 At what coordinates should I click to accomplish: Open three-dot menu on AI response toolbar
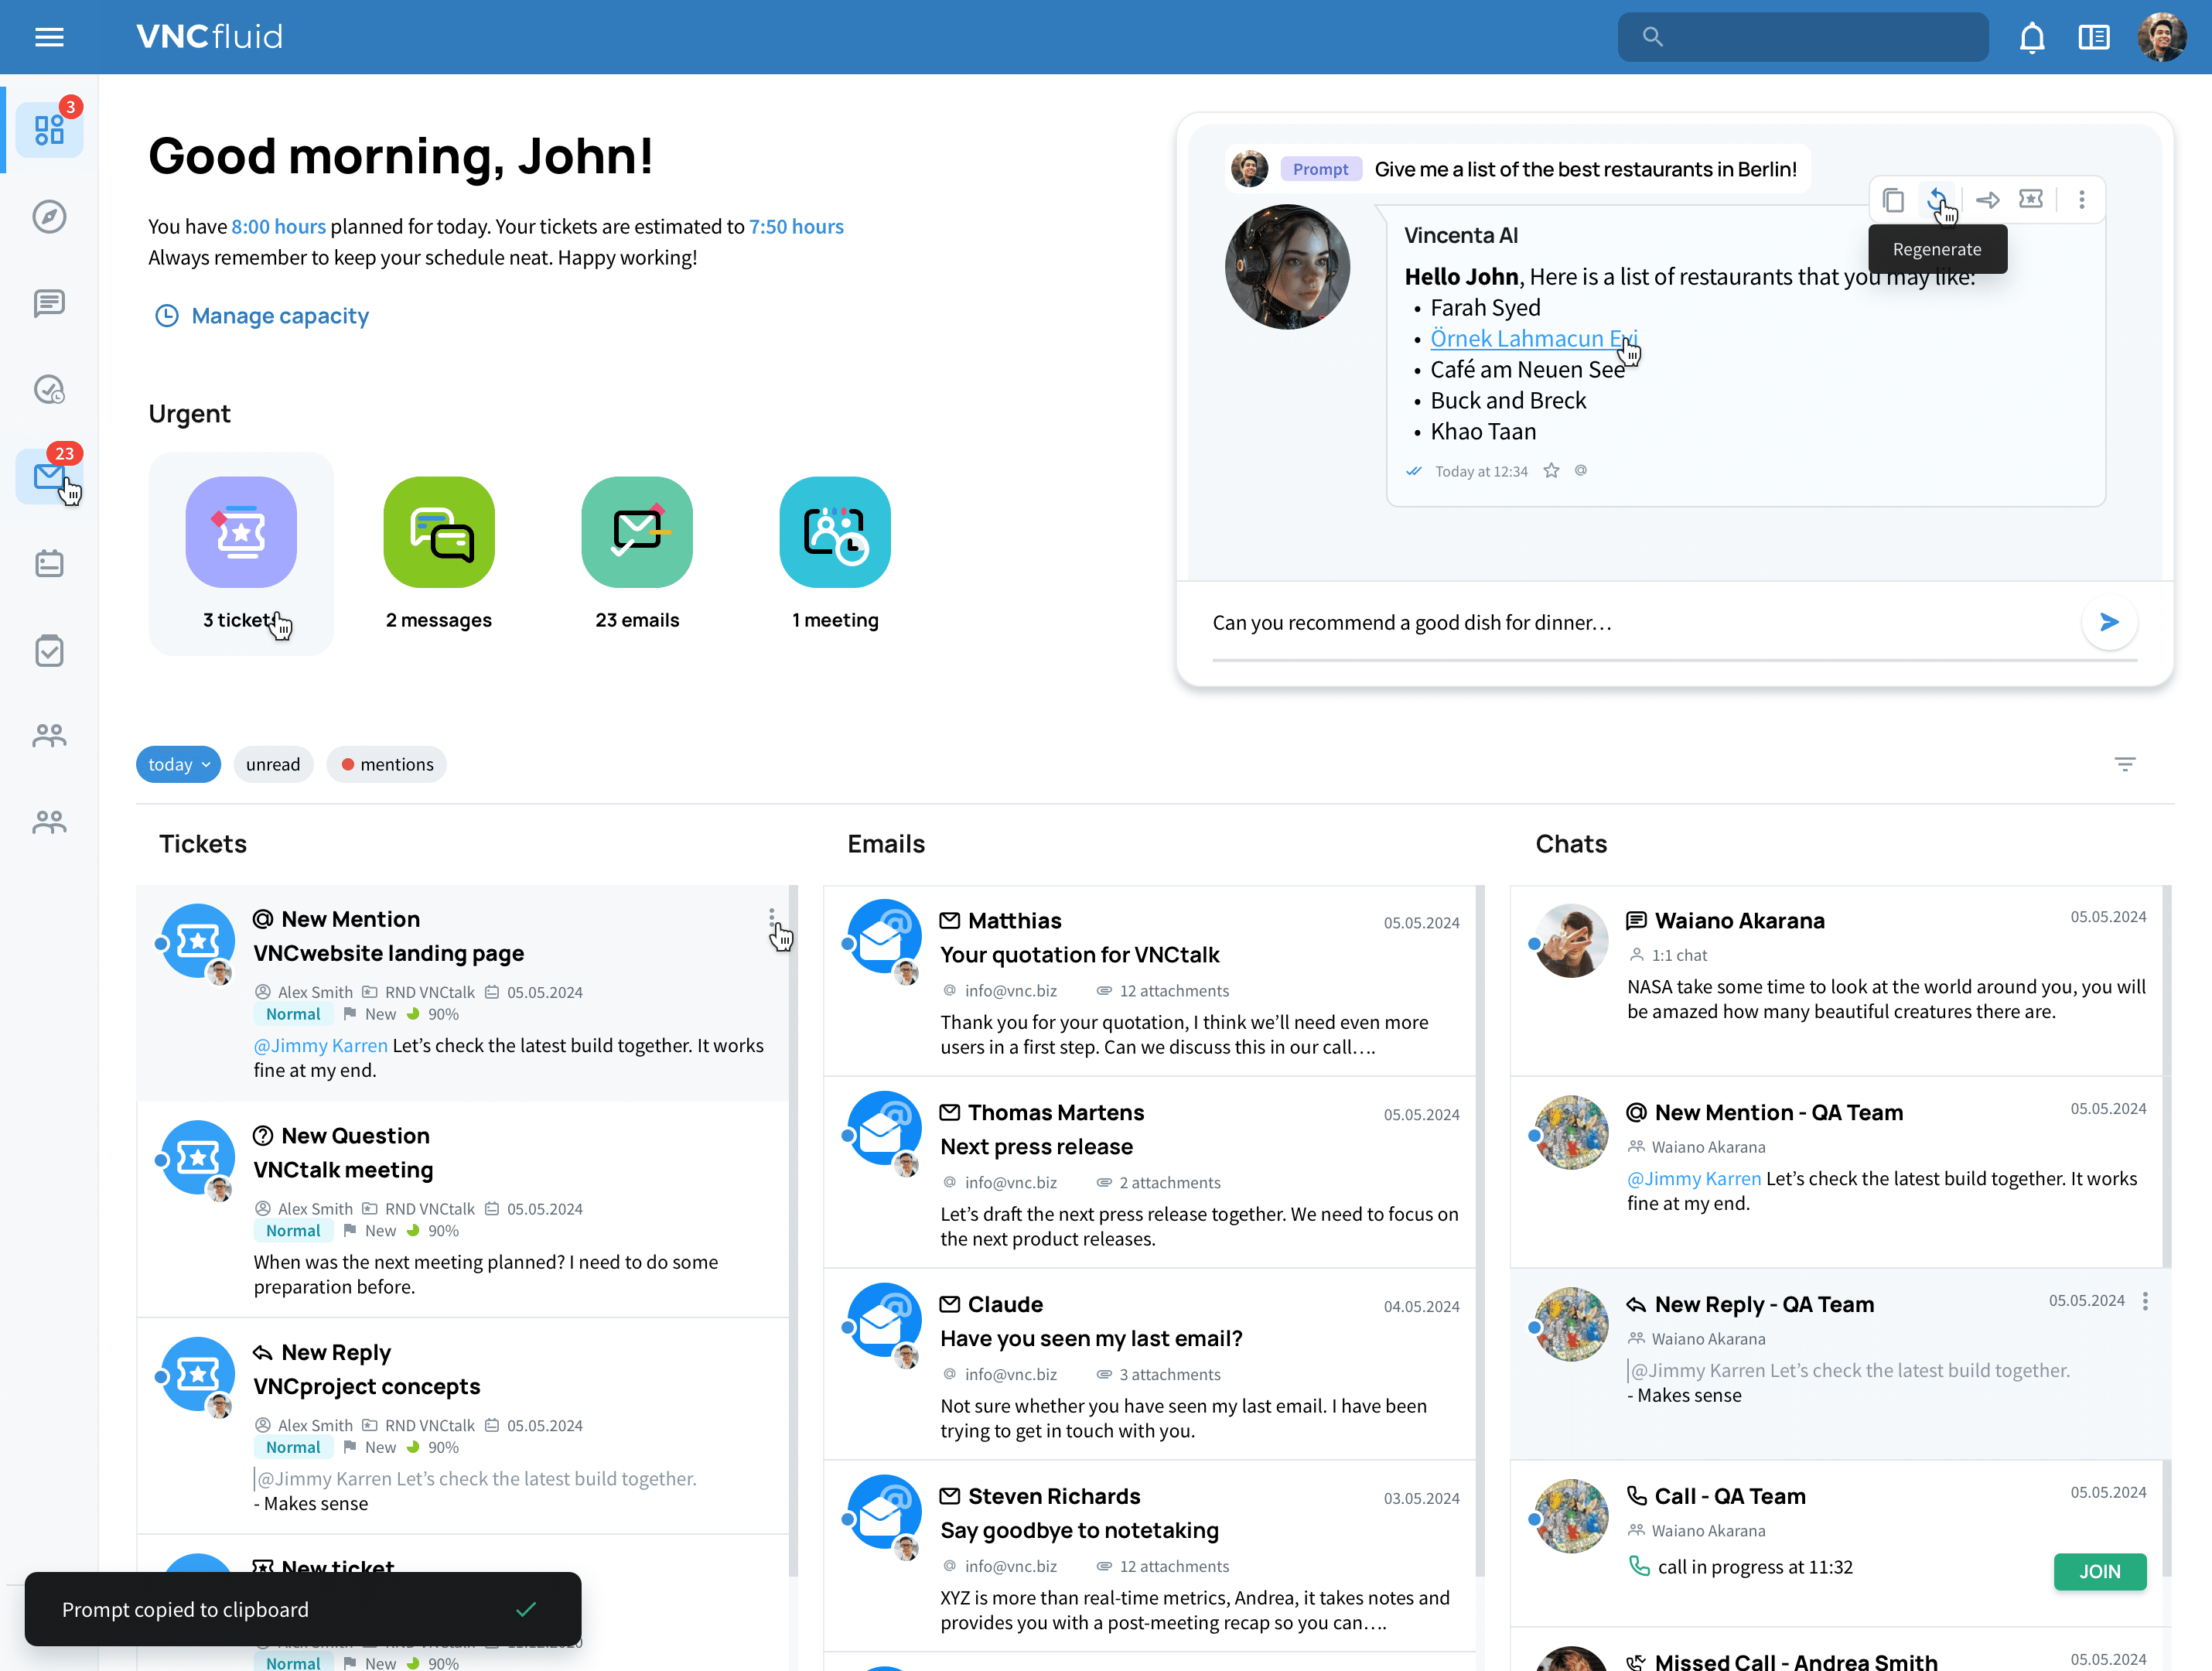pyautogui.click(x=2082, y=200)
